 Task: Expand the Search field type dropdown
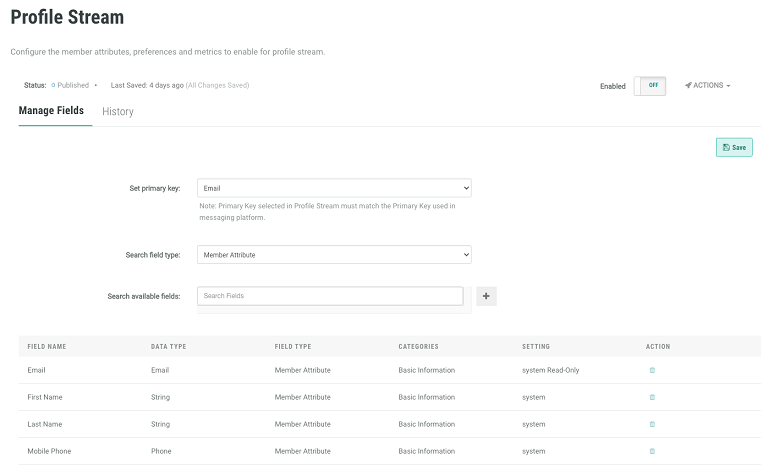tap(334, 255)
